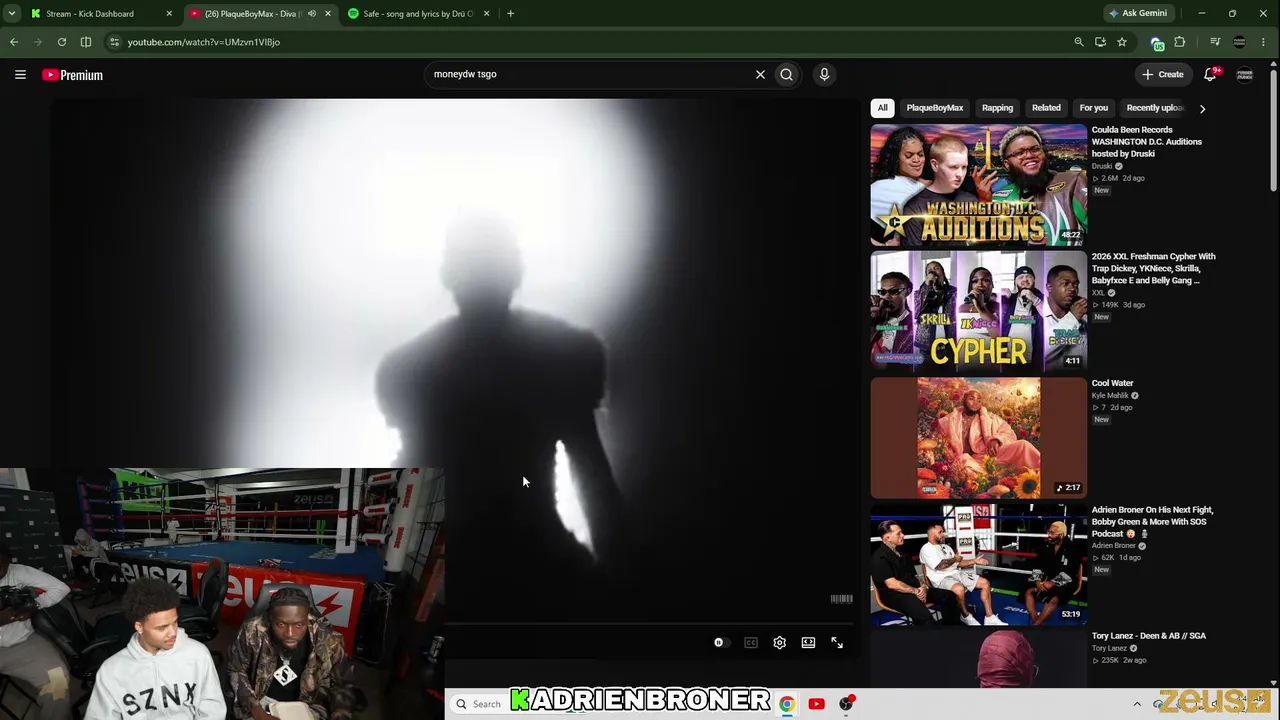The image size is (1280, 720).
Task: Select the Rapping filter chip
Action: click(x=997, y=108)
